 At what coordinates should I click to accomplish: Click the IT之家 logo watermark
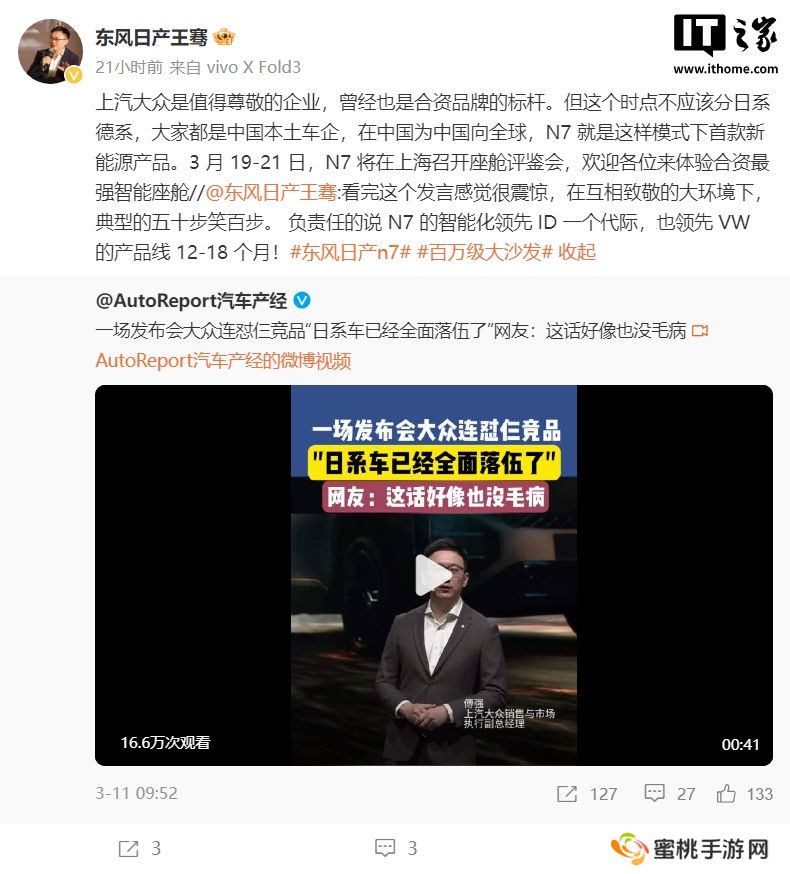point(725,45)
